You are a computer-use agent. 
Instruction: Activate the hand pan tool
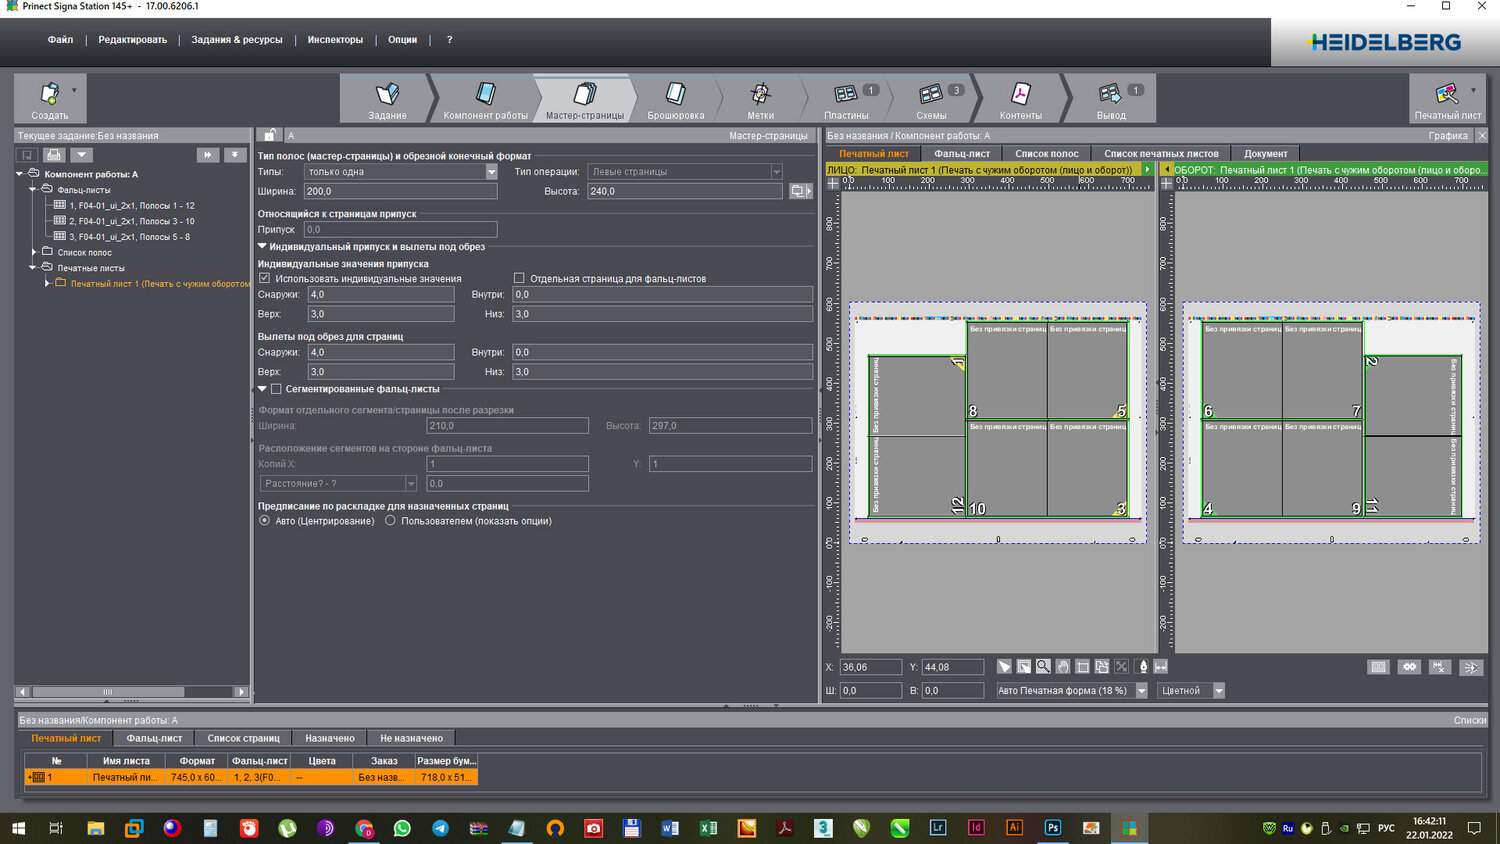1063,667
